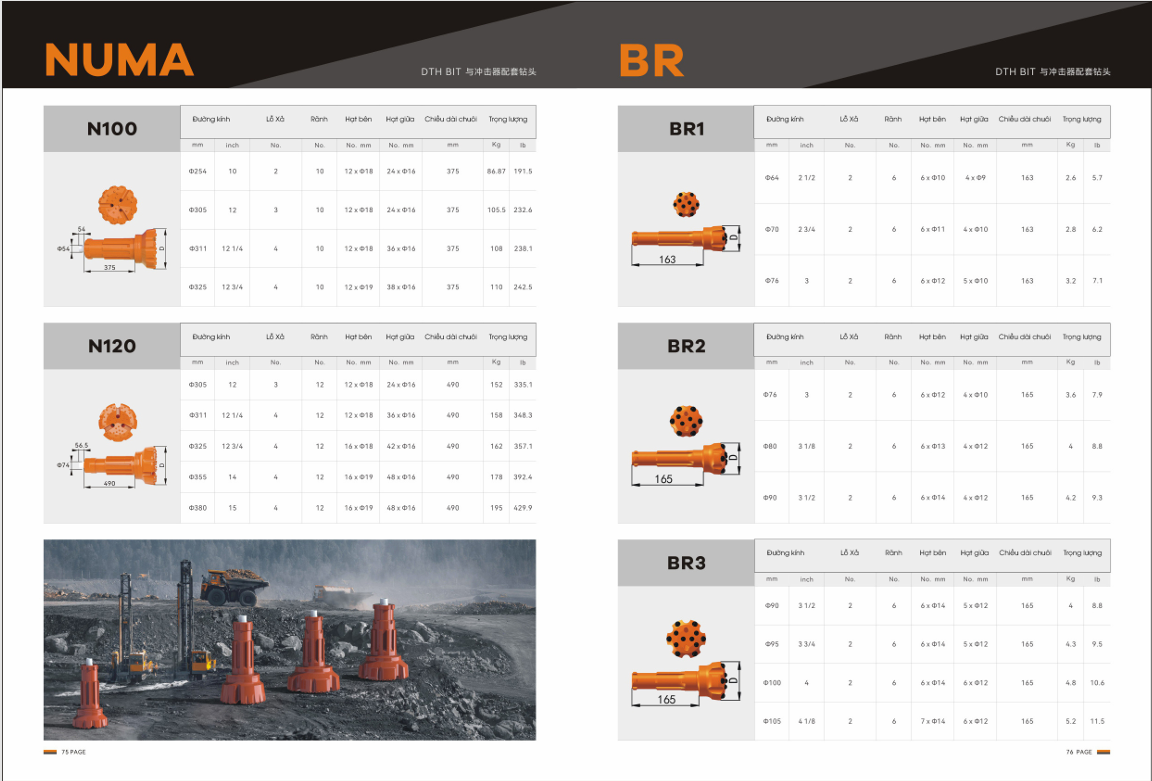
Task: Select the BR2 model label
Action: tap(686, 346)
